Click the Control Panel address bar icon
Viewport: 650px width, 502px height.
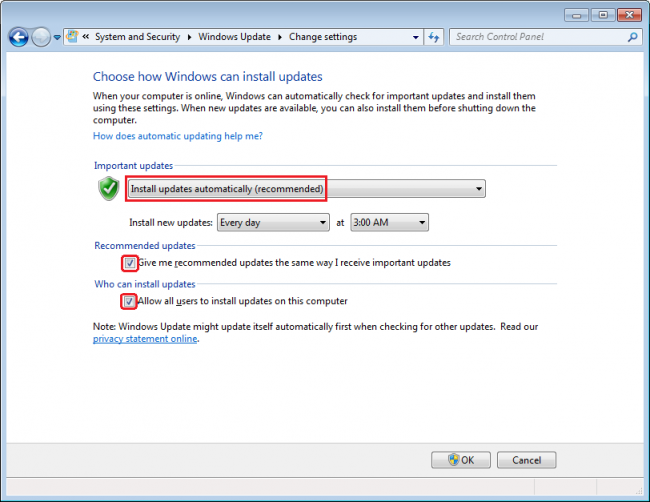[x=74, y=37]
